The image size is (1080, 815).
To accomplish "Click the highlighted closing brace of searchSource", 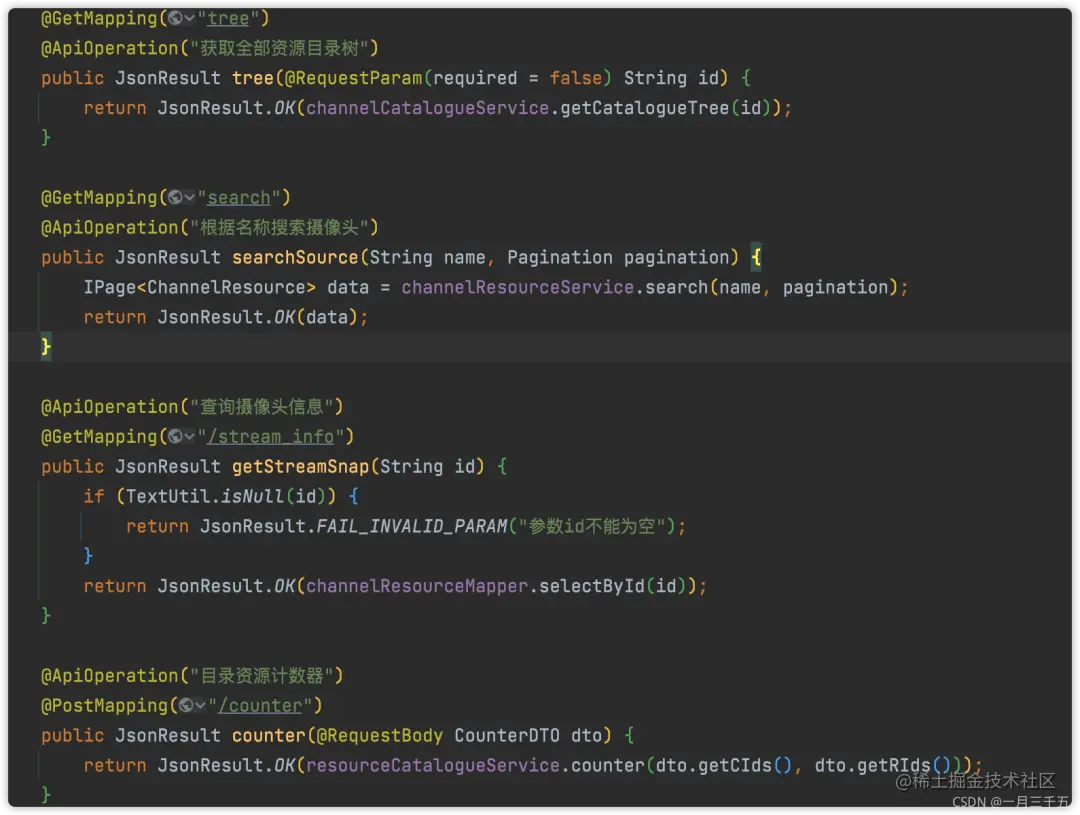I will point(46,347).
